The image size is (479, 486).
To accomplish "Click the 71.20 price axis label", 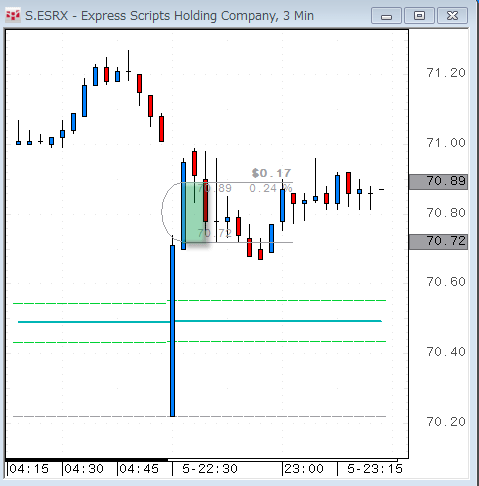I will pyautogui.click(x=446, y=73).
